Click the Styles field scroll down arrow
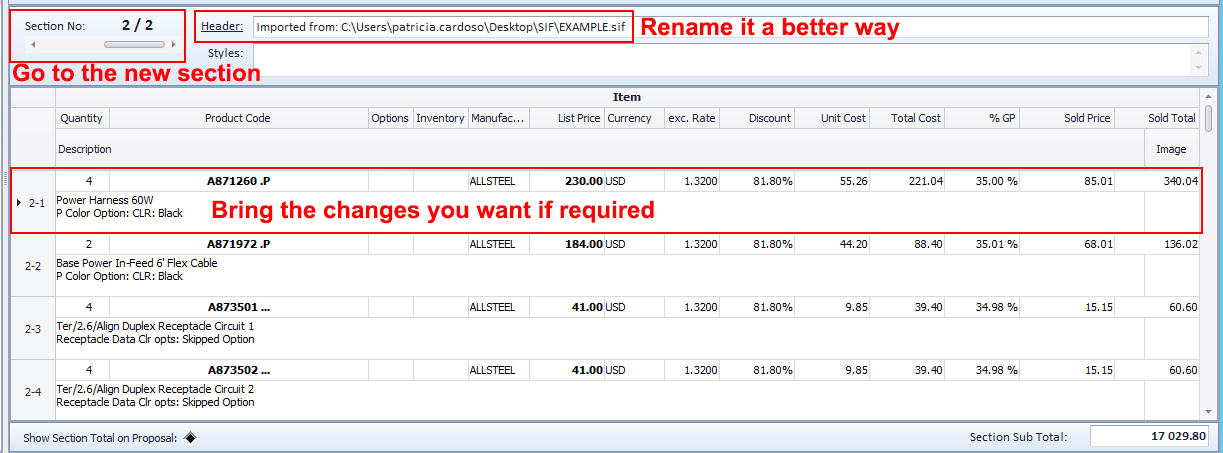1223x453 pixels. pyautogui.click(x=1199, y=67)
